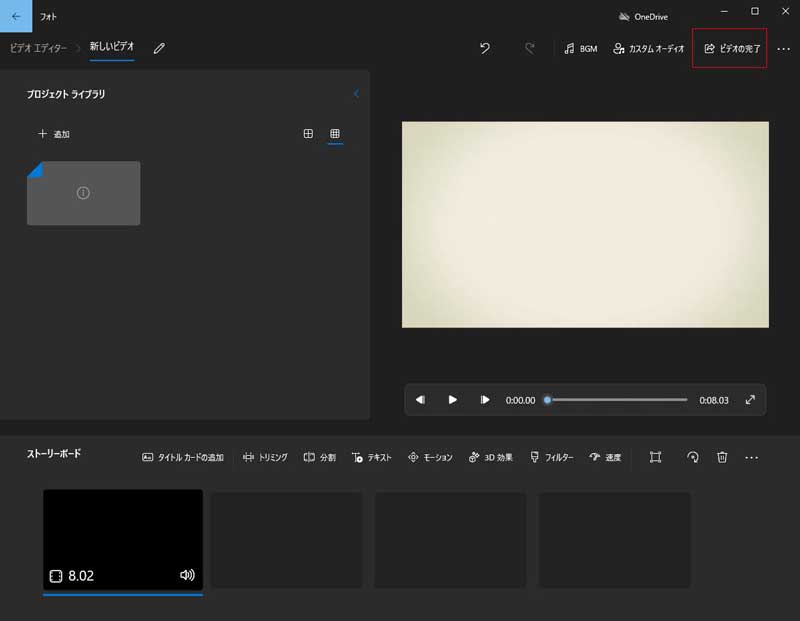Browse フィルター options

(552, 457)
